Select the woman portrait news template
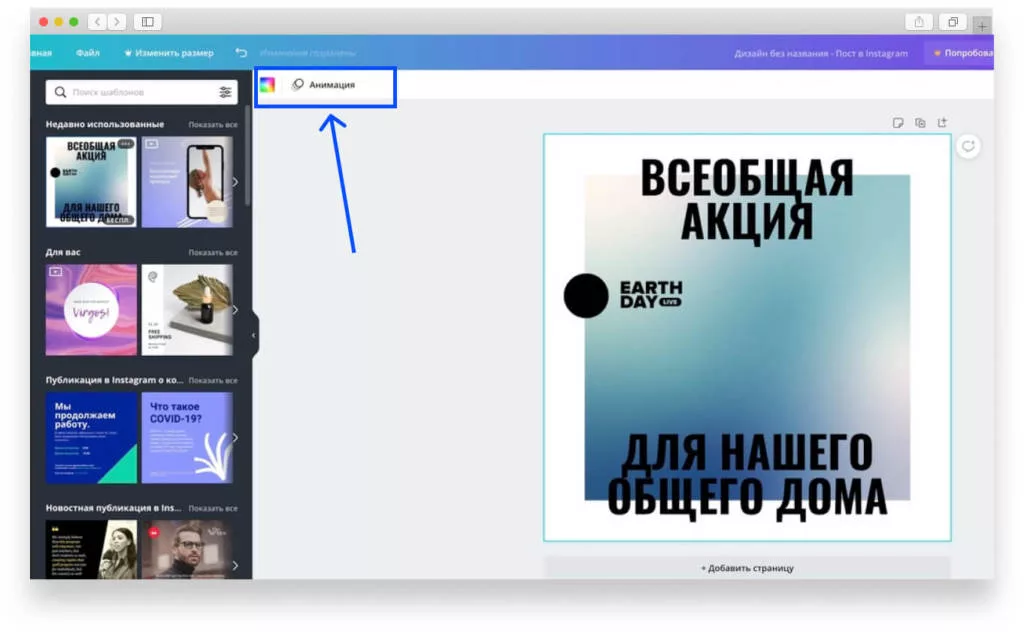 coord(91,550)
